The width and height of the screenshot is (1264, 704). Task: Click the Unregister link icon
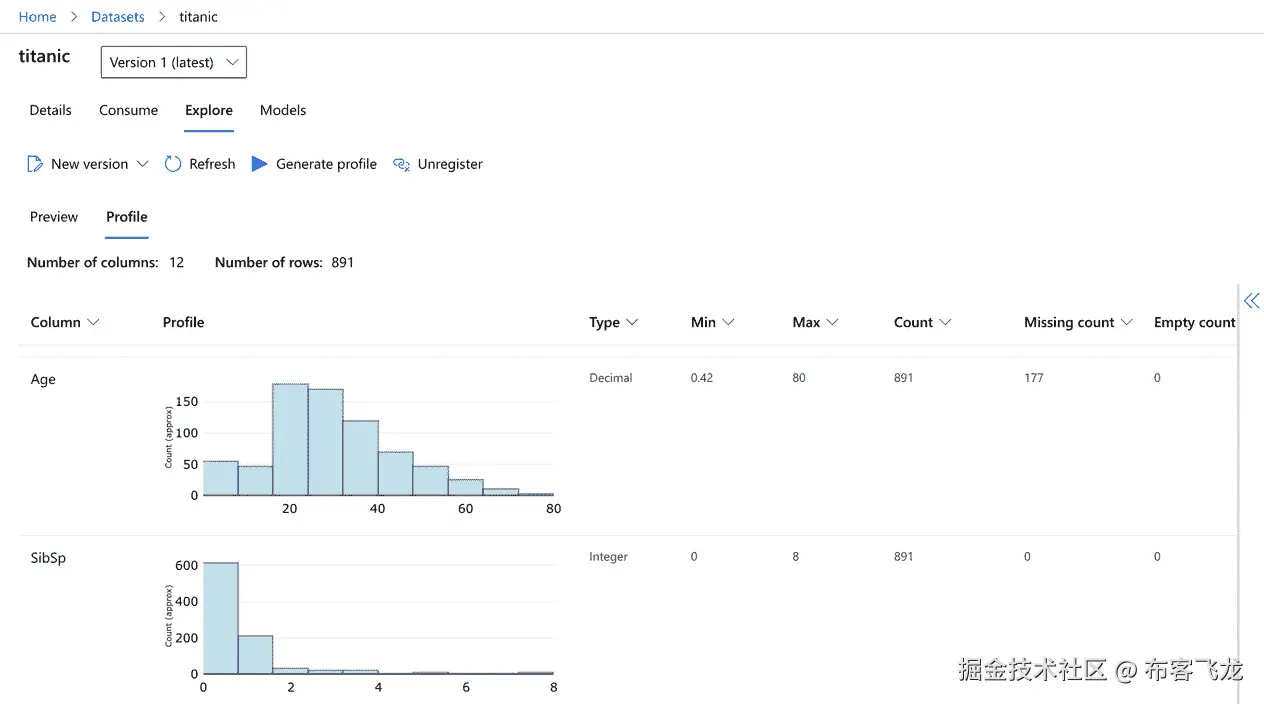coord(402,164)
